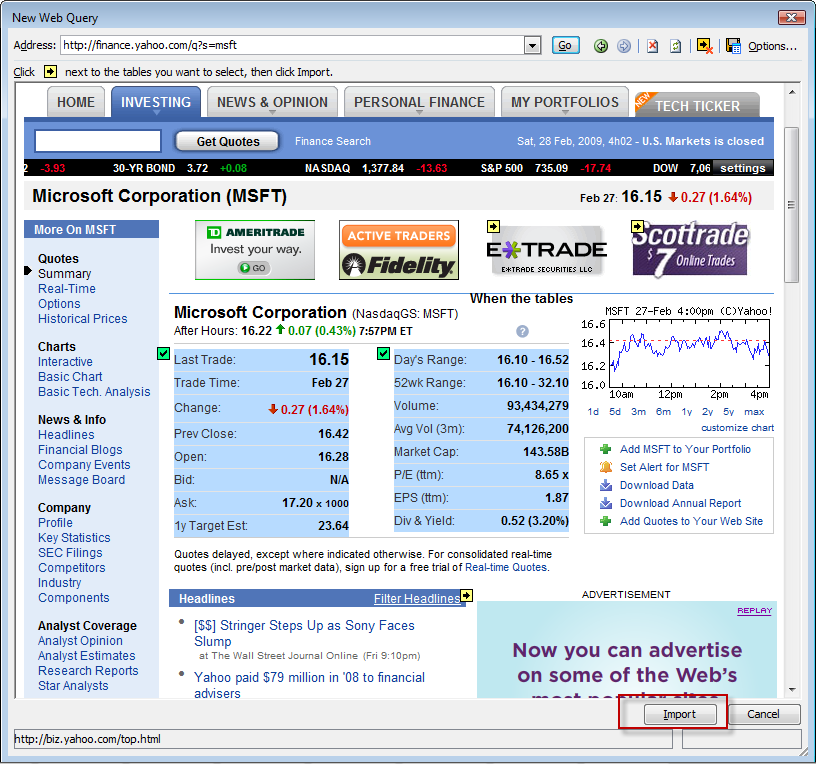Open the Key Statistics link

74,538
